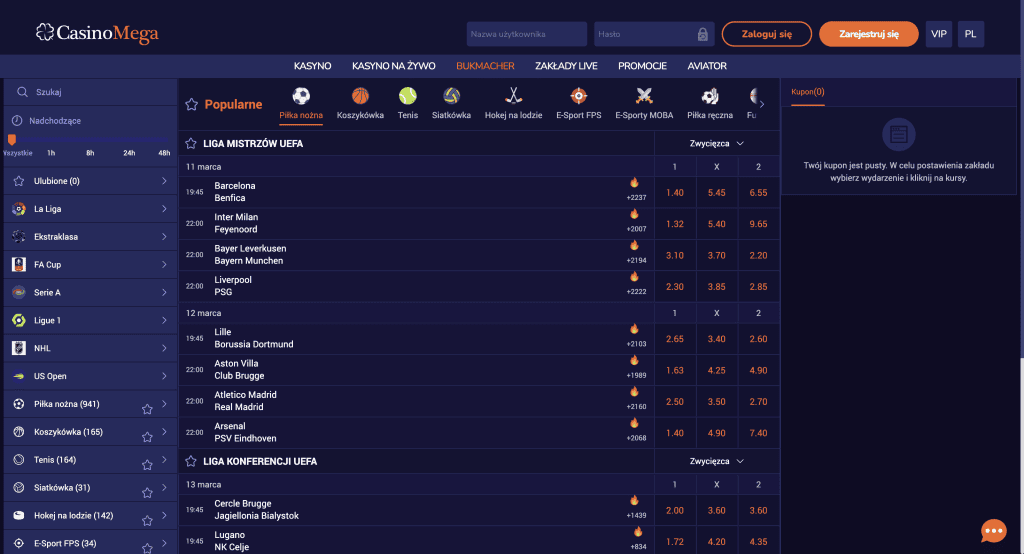
Task: Toggle favorite star for Liga Konferencji UEFA
Action: 191,461
